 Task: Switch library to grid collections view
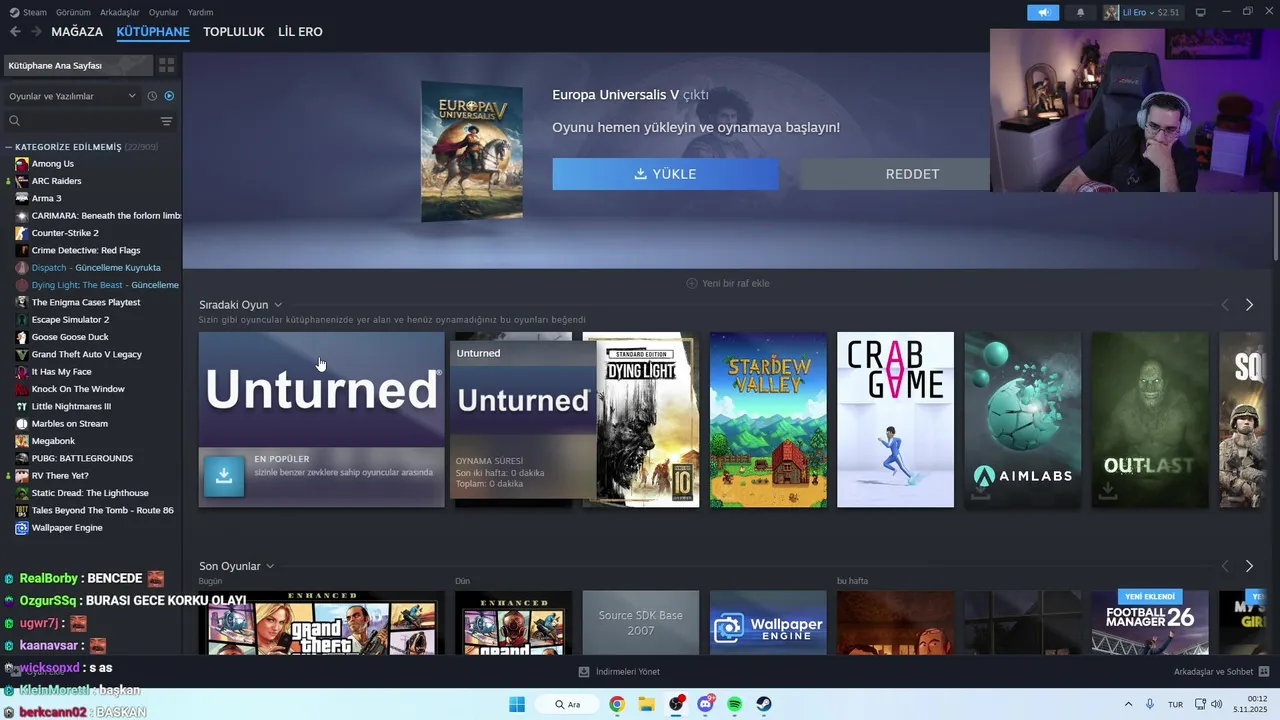tap(167, 65)
